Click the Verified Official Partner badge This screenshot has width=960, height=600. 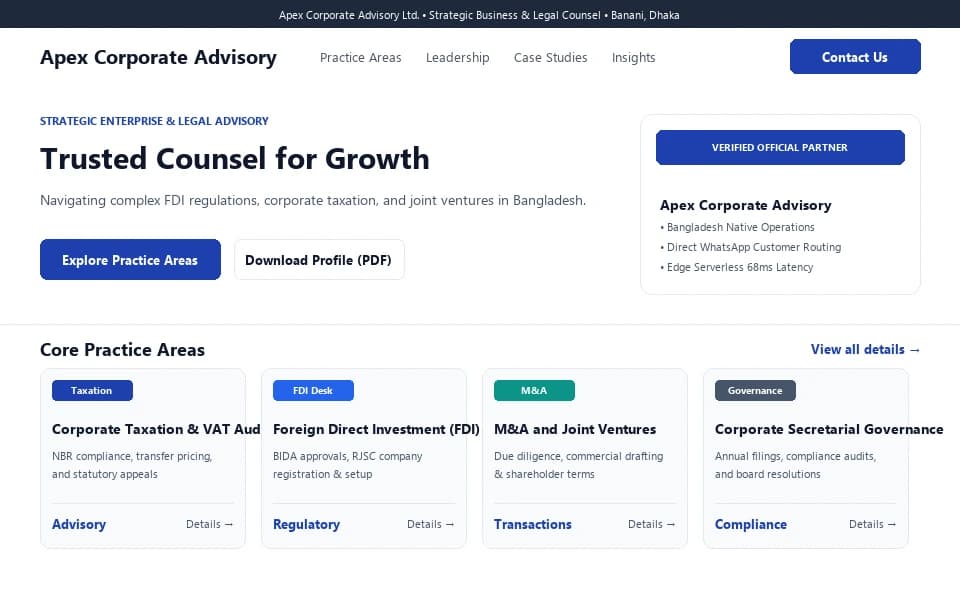coord(780,148)
